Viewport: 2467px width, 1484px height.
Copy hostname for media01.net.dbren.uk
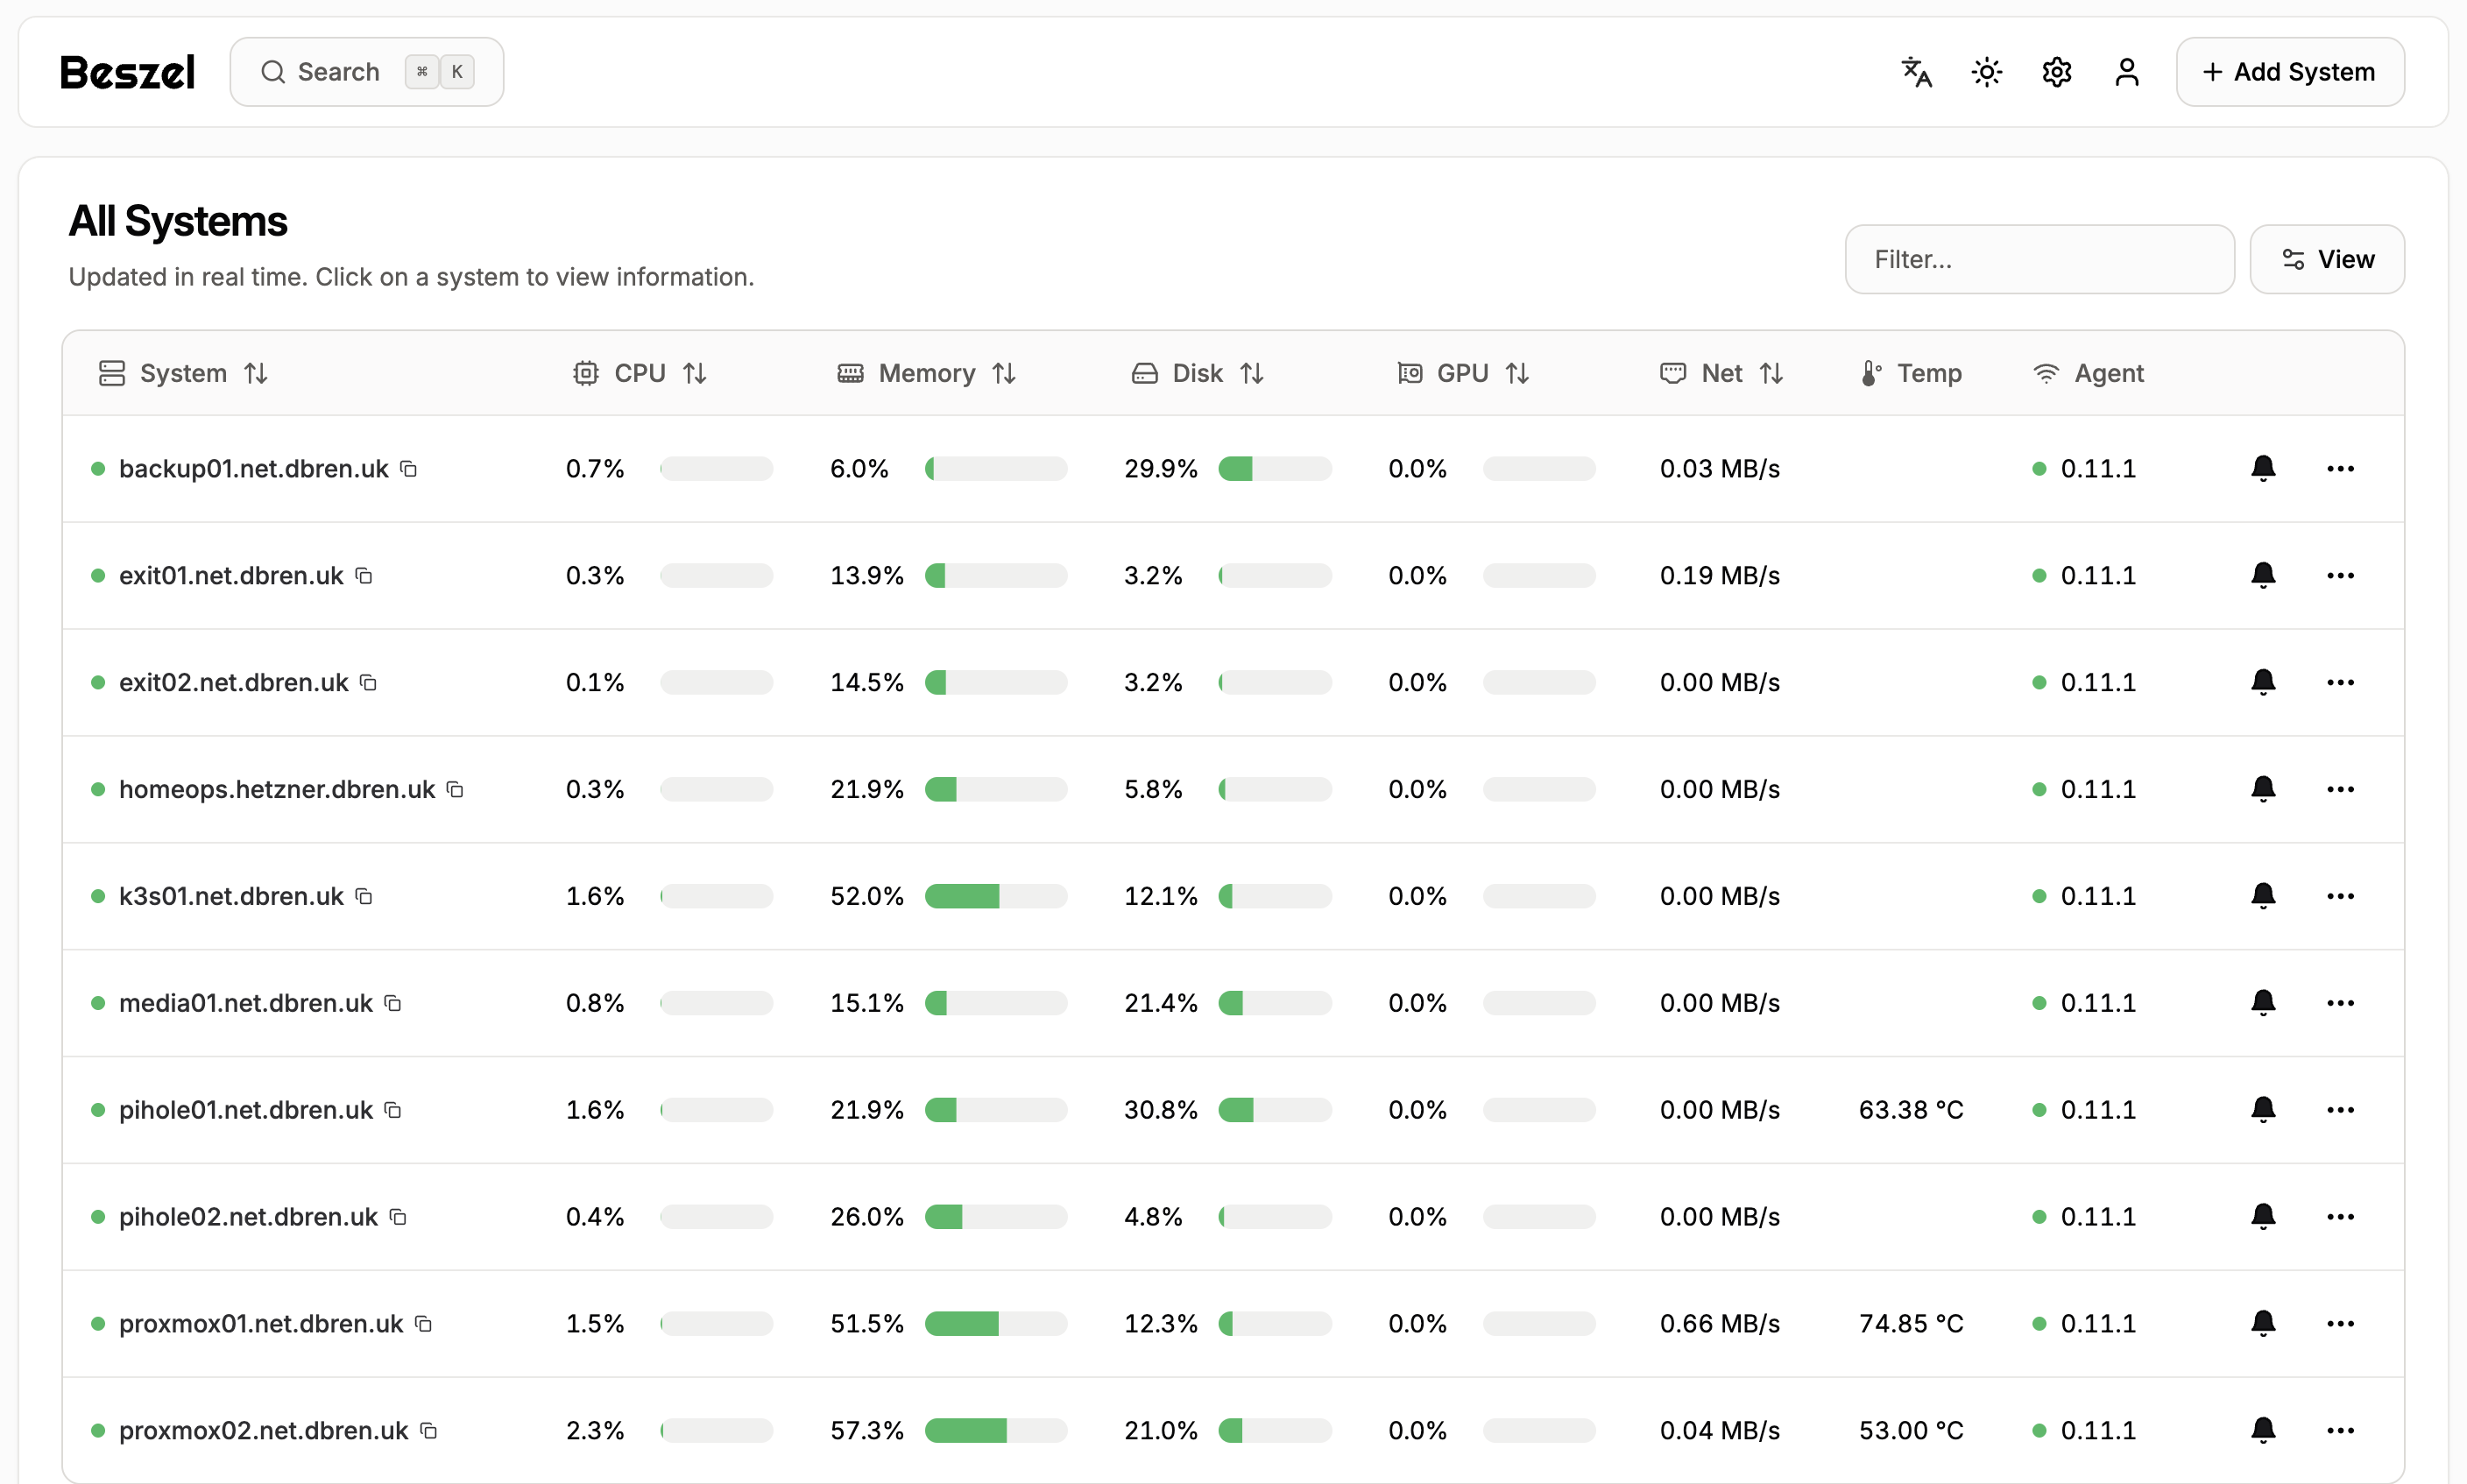[x=393, y=1003]
